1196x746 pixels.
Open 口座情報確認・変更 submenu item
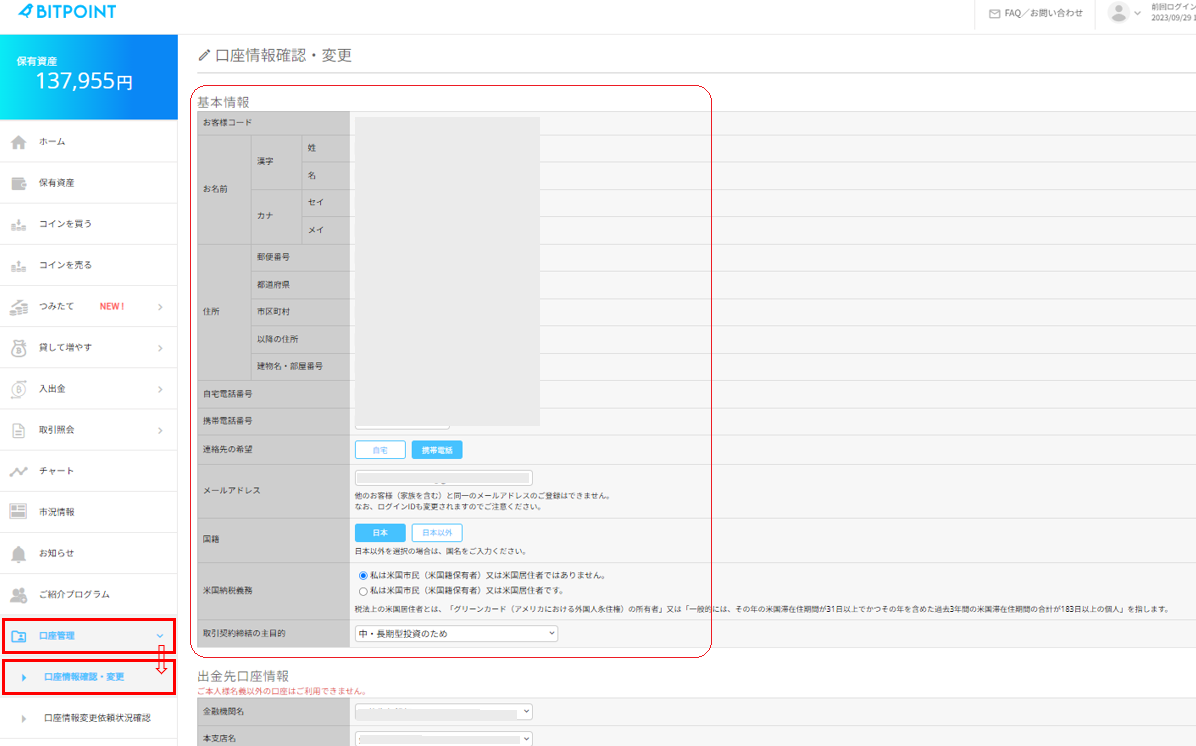(88, 677)
